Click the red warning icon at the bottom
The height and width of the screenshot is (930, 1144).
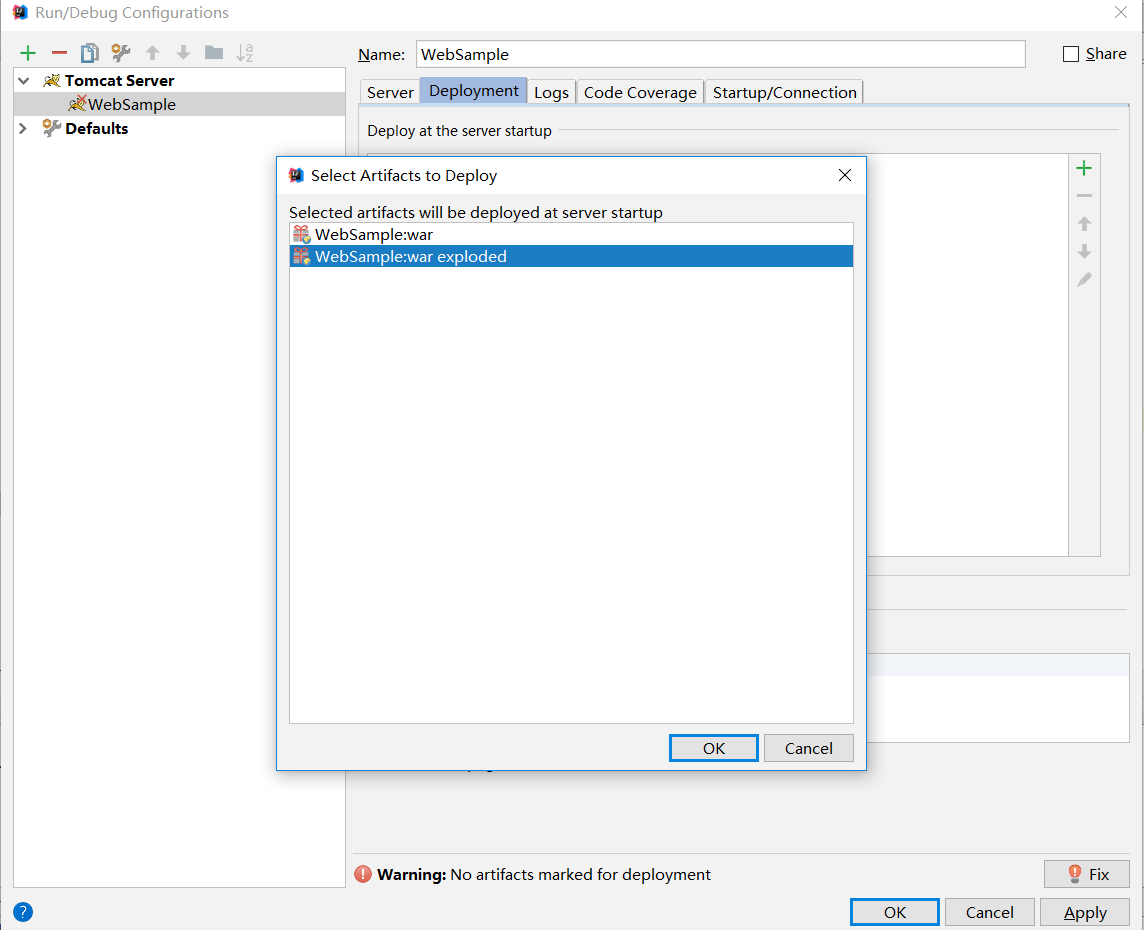point(363,874)
